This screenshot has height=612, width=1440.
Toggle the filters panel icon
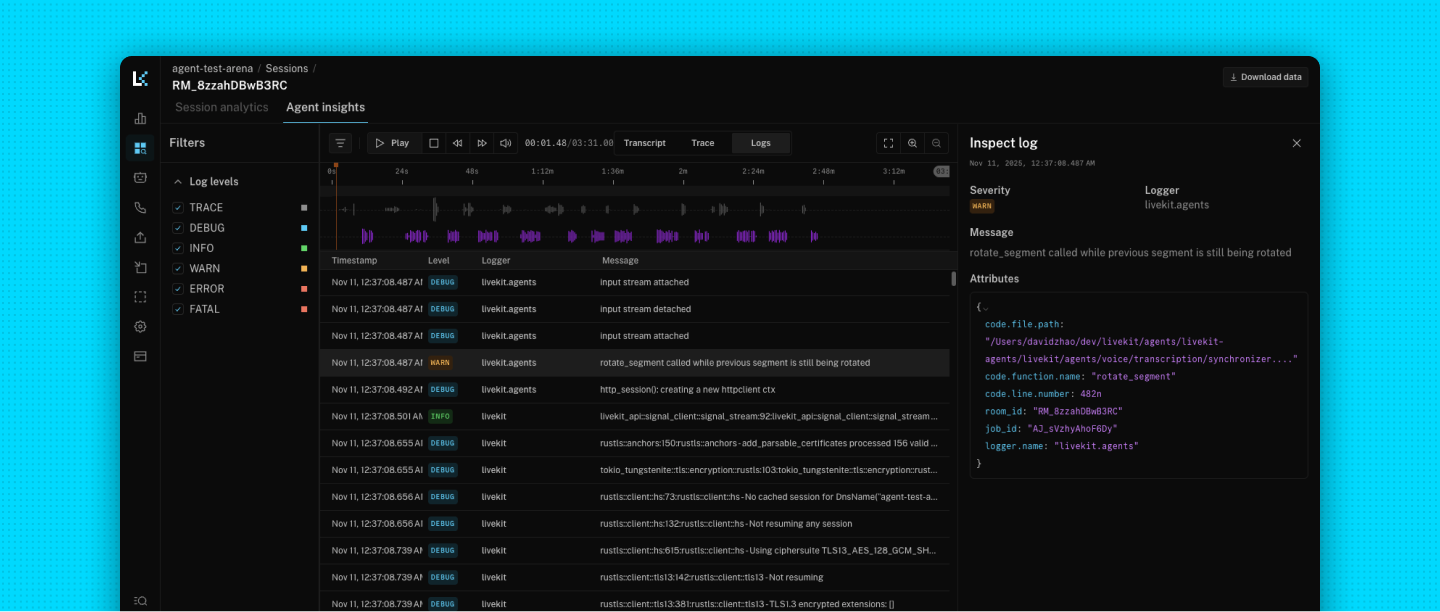[341, 143]
